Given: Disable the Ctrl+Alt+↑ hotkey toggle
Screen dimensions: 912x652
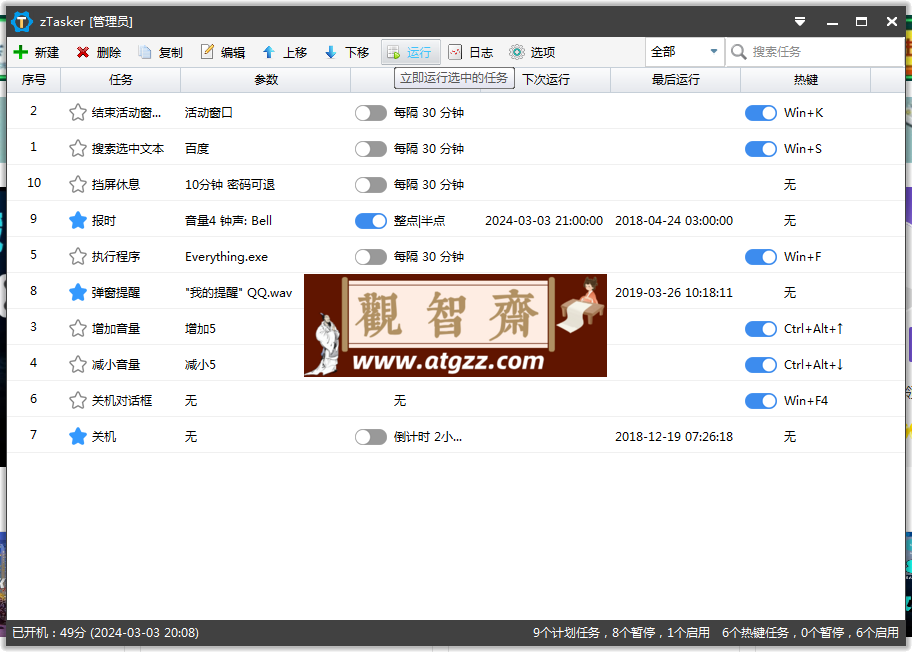Looking at the screenshot, I should [x=761, y=329].
